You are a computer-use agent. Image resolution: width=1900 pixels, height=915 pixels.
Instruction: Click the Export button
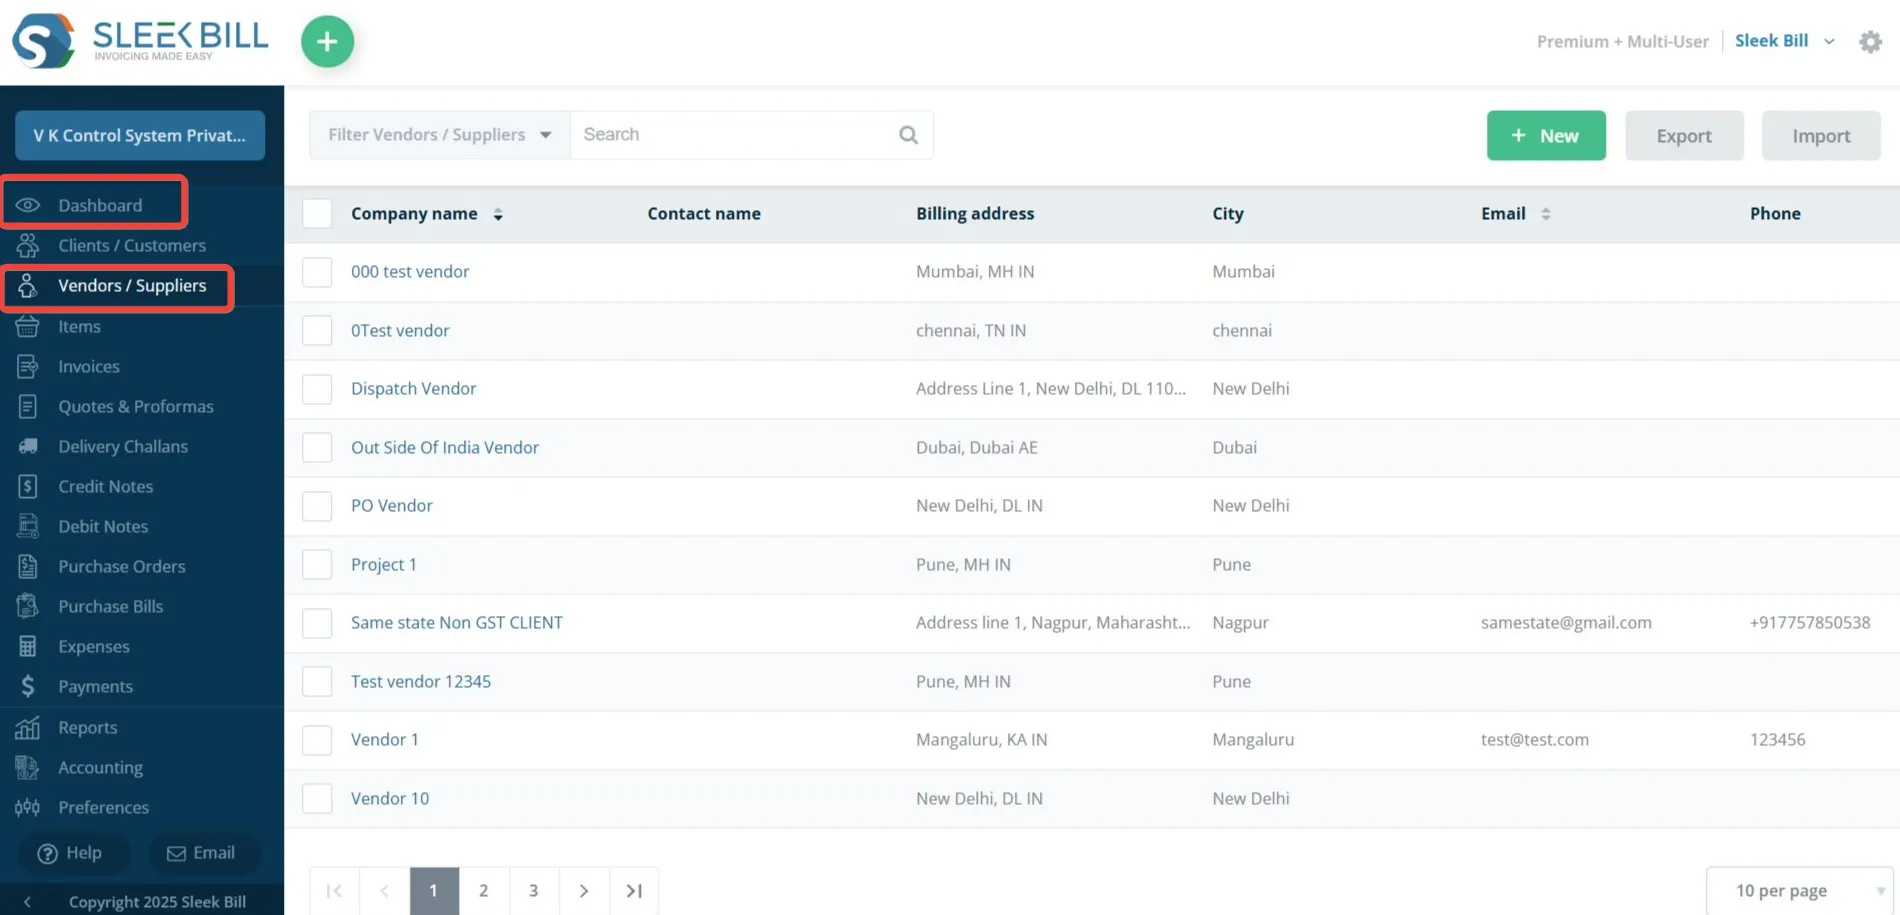[x=1684, y=136]
